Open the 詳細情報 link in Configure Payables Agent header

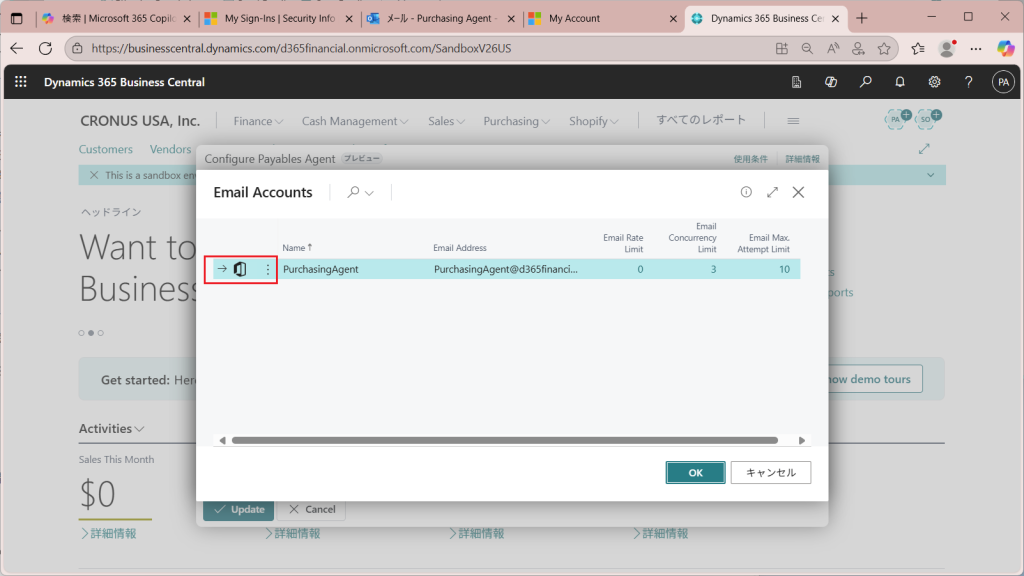[x=802, y=159]
